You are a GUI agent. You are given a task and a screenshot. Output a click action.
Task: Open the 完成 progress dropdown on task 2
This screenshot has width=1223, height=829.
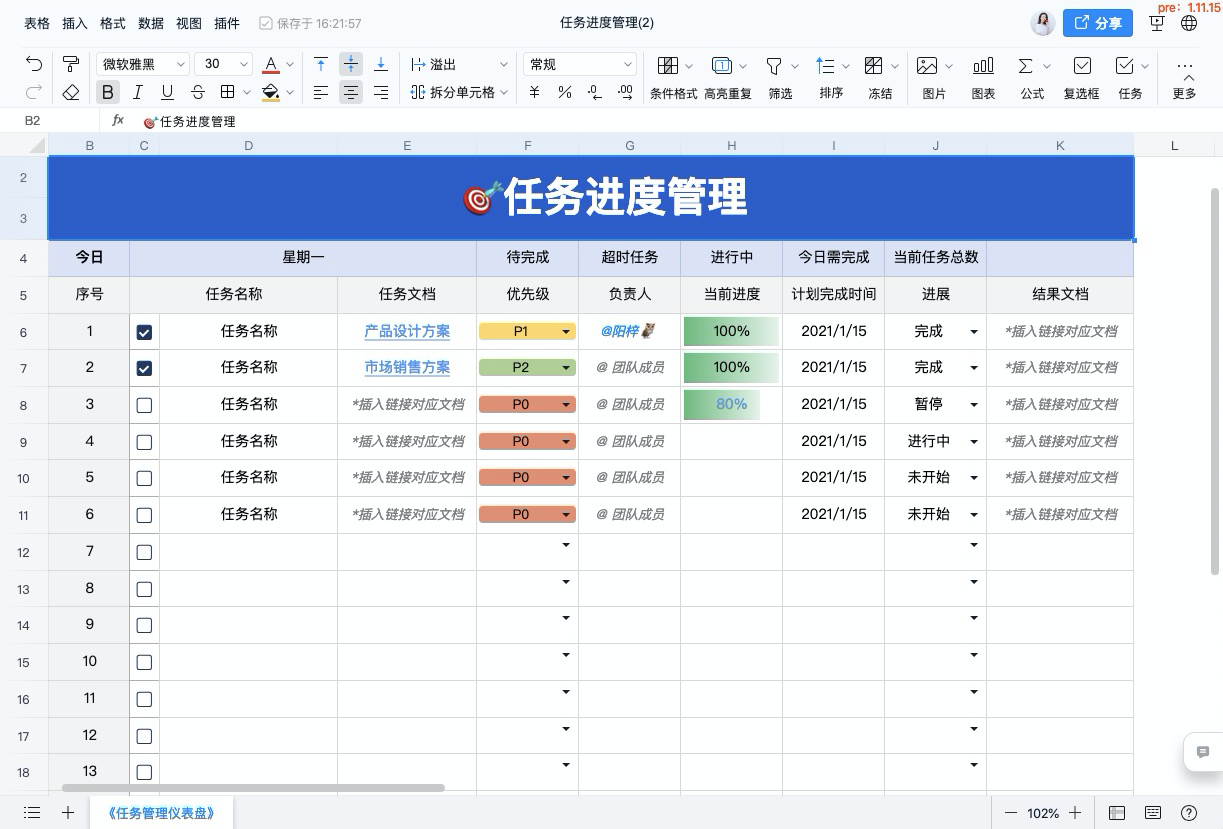pyautogui.click(x=974, y=367)
